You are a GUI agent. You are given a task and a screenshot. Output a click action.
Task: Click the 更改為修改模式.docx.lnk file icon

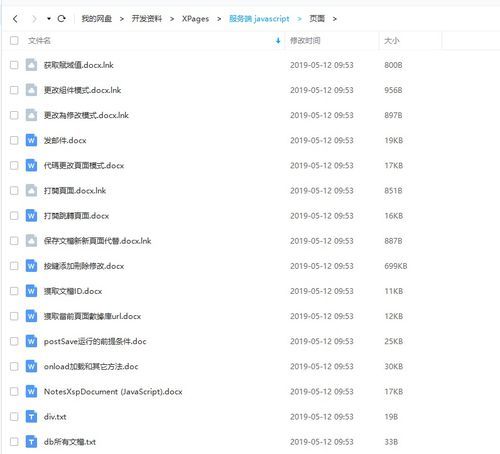pyautogui.click(x=31, y=115)
